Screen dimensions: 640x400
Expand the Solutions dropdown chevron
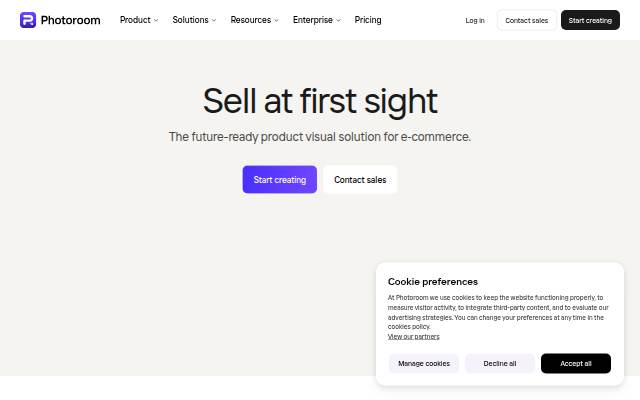(214, 20)
